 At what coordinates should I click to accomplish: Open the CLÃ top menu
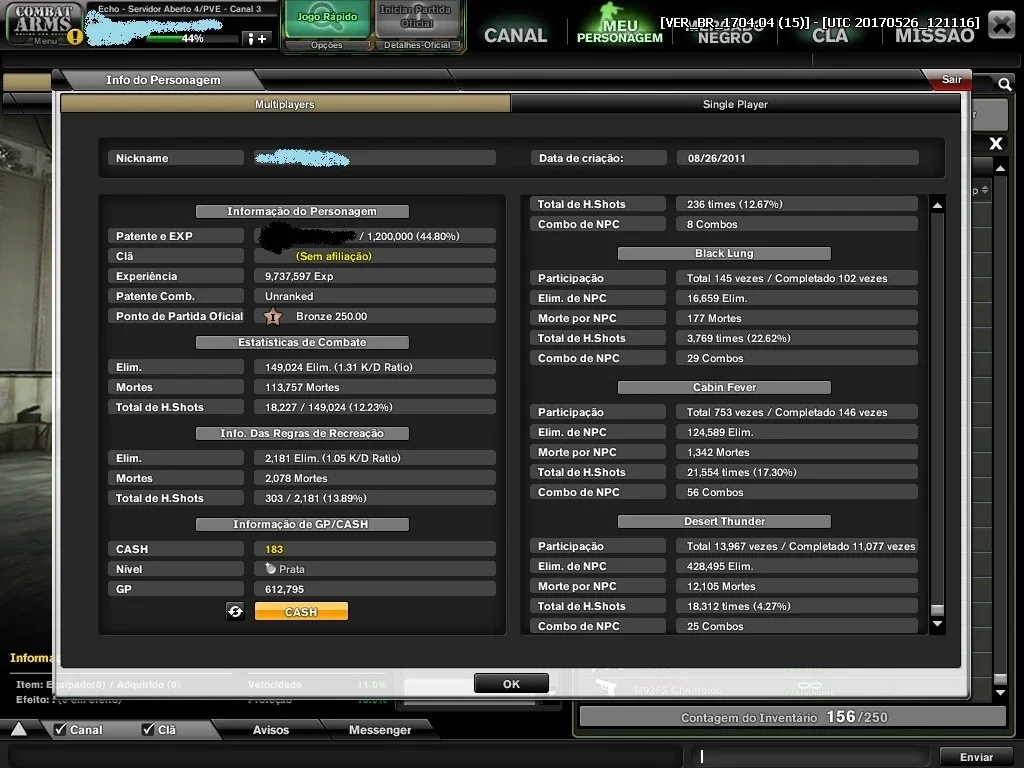(830, 36)
